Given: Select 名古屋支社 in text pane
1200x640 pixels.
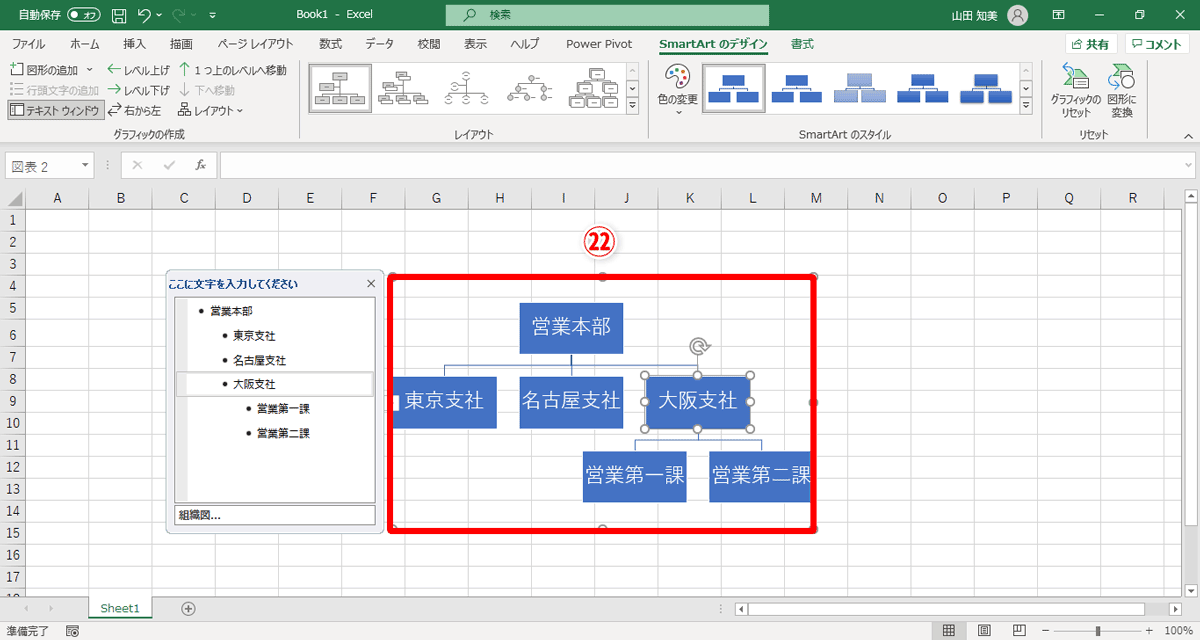Looking at the screenshot, I should [x=259, y=360].
